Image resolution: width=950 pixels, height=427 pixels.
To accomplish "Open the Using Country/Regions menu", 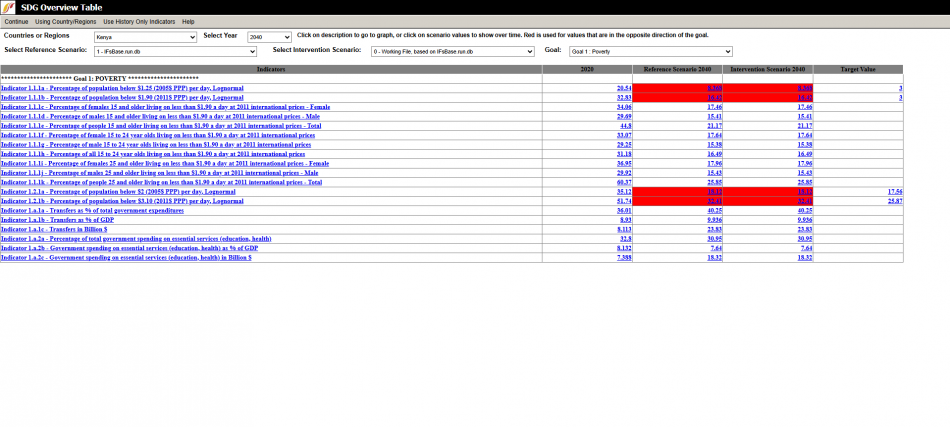I will click(66, 21).
